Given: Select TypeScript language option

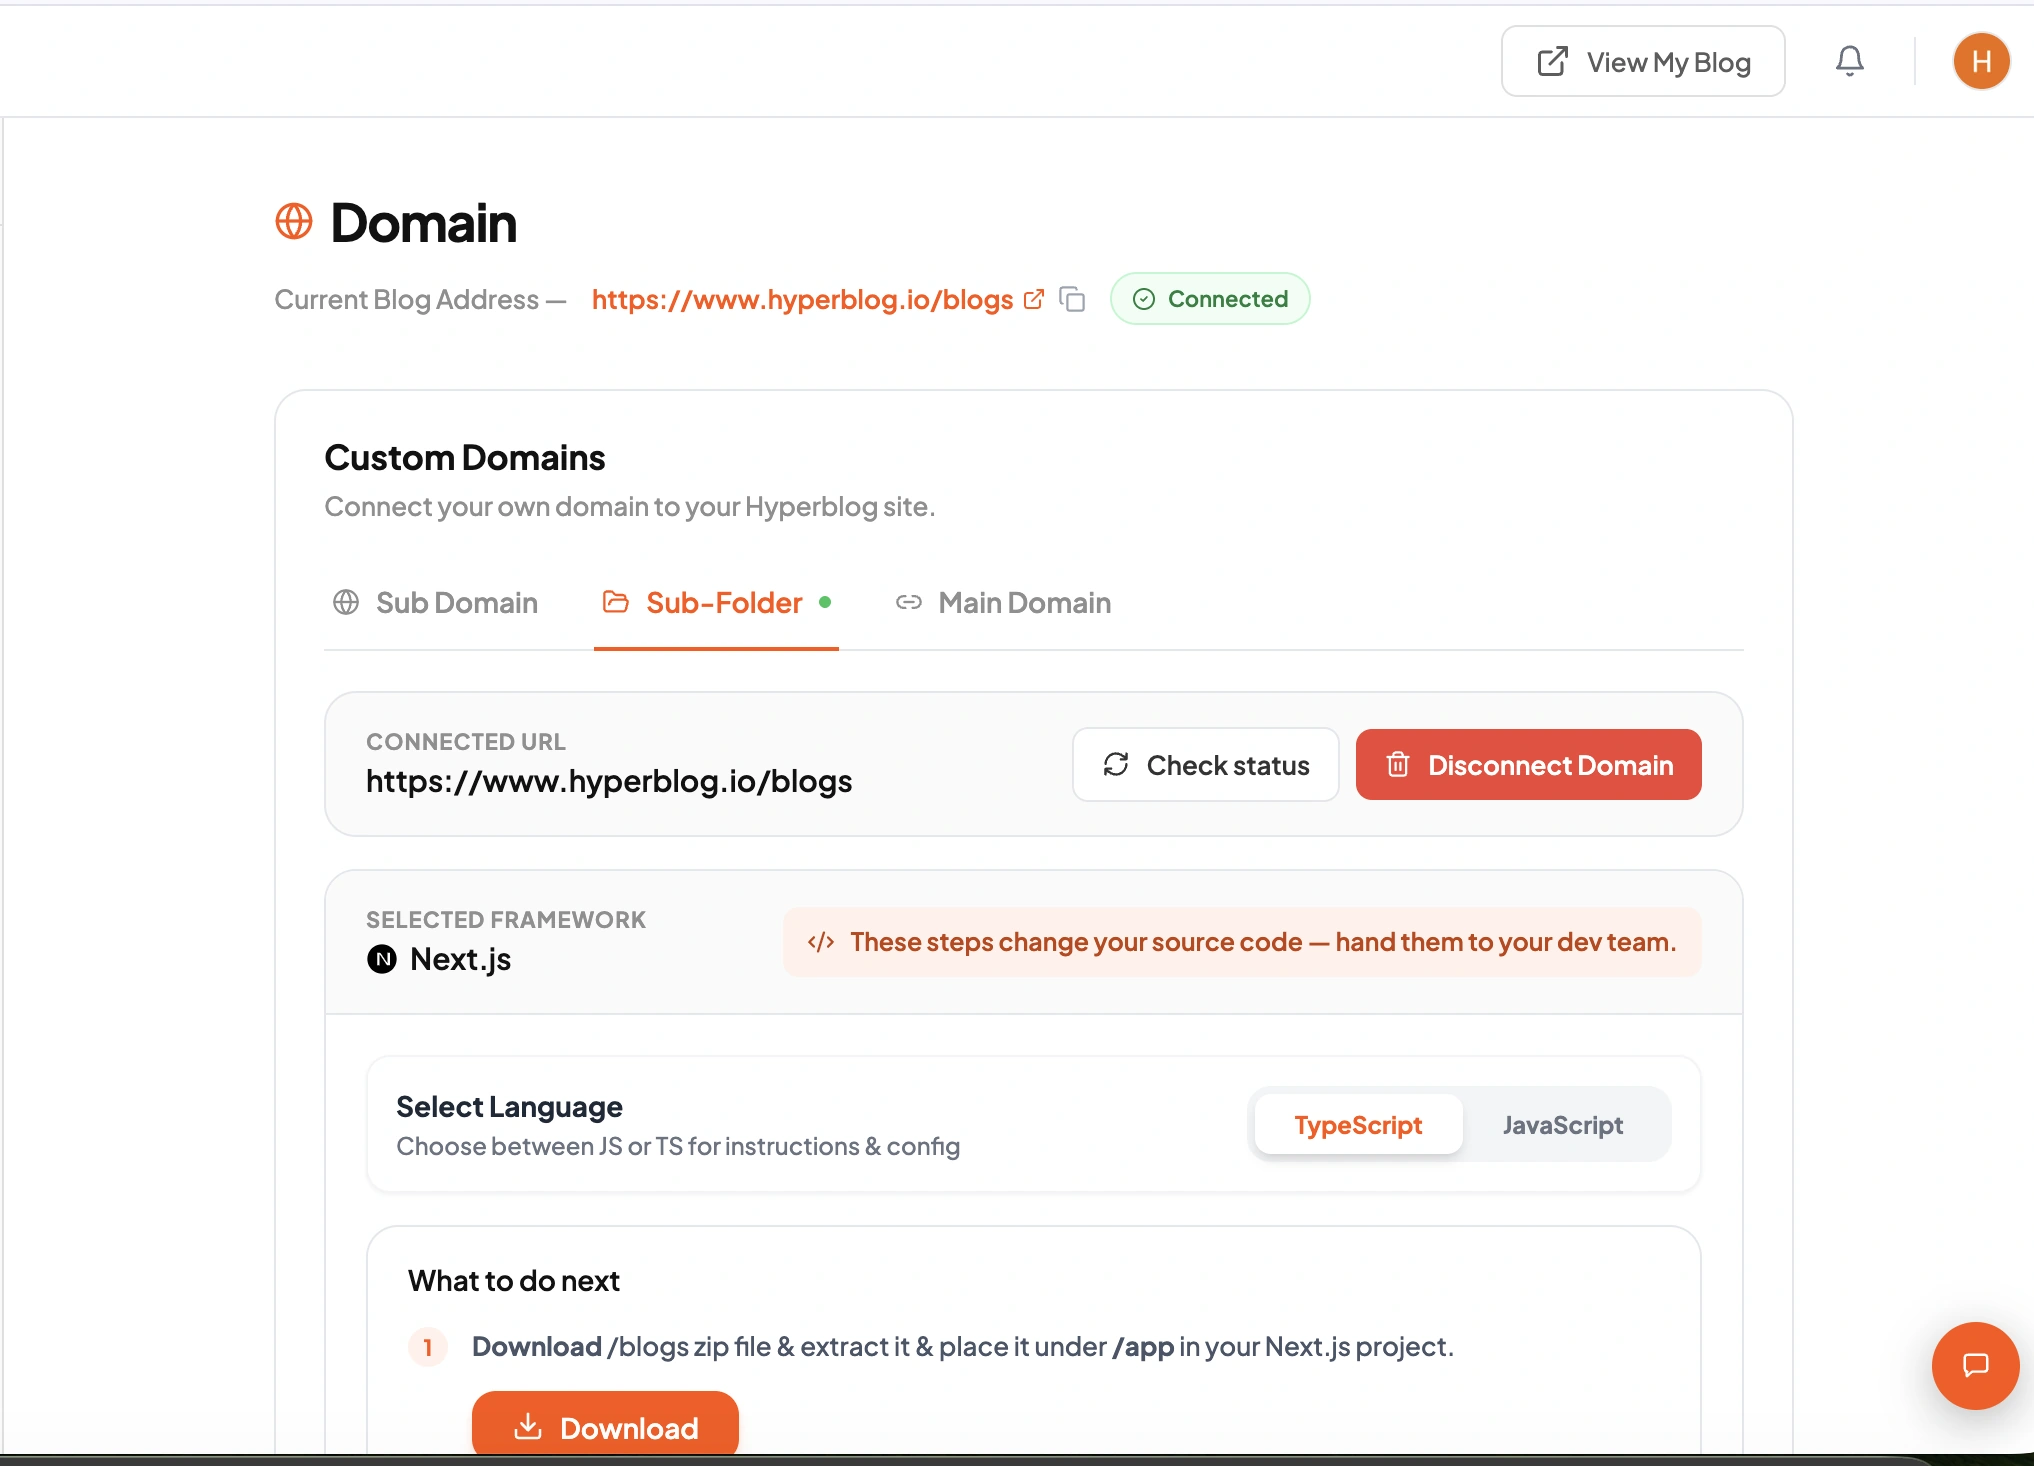Looking at the screenshot, I should pyautogui.click(x=1358, y=1125).
